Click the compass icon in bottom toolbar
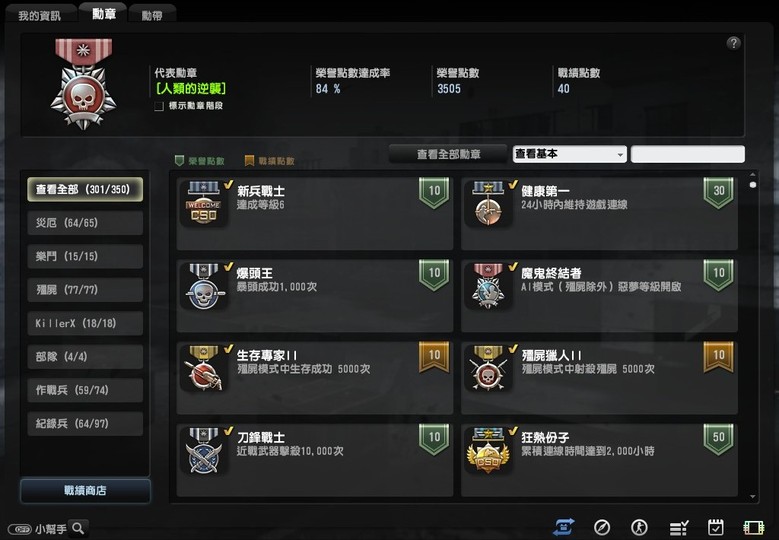 coord(602,527)
